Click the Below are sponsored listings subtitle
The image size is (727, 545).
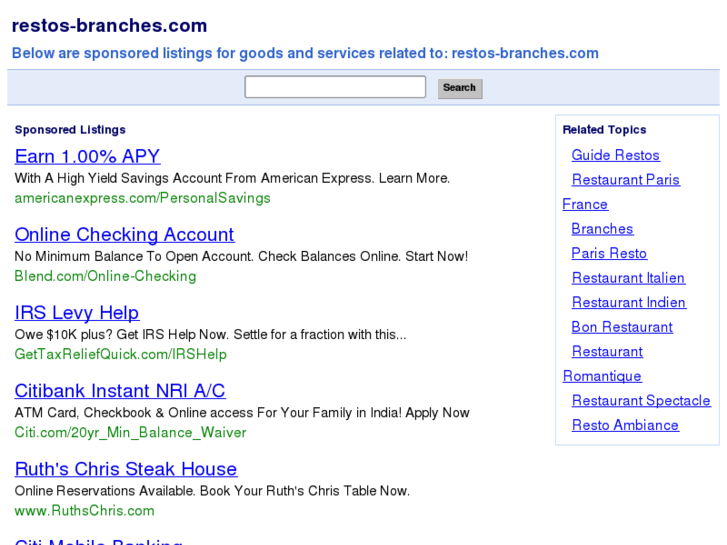(305, 53)
